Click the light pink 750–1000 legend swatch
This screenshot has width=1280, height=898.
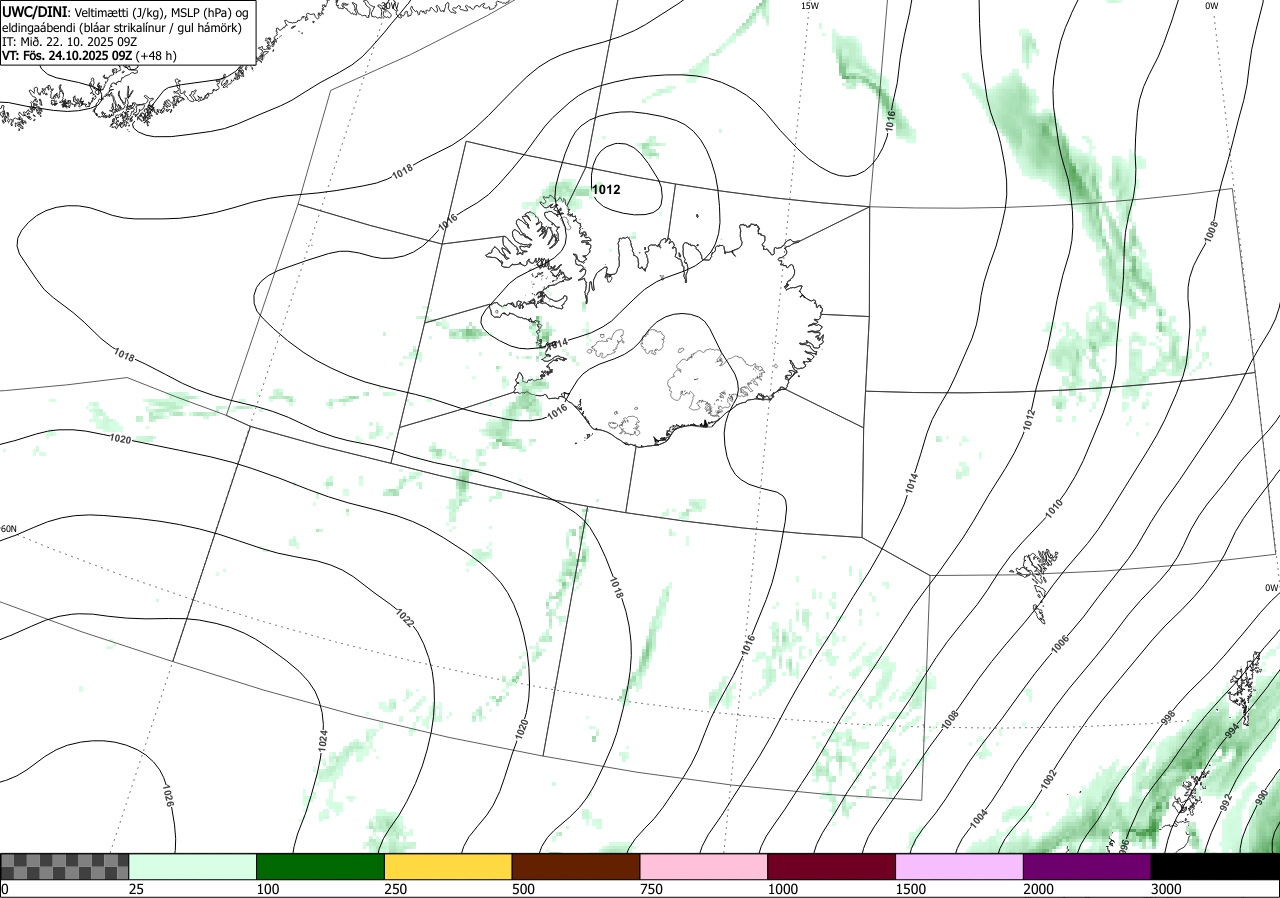(704, 866)
